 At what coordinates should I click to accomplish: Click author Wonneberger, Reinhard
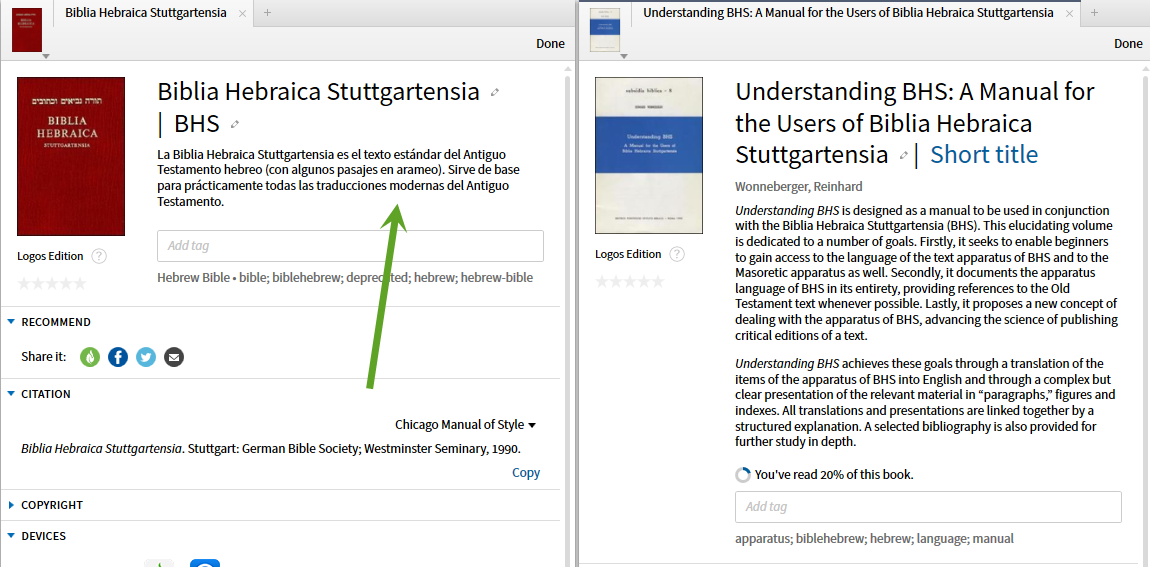pyautogui.click(x=799, y=186)
